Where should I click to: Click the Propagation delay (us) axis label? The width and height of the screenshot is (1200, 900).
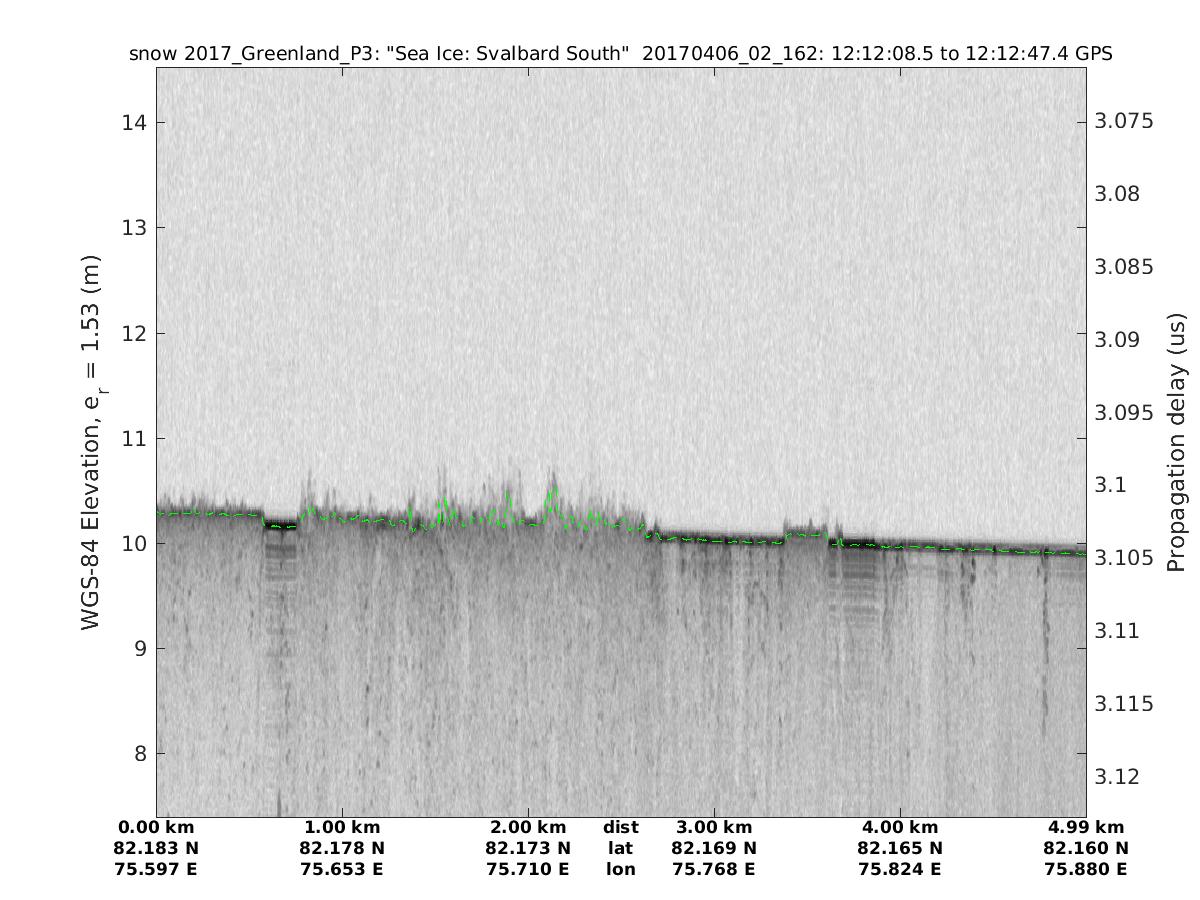[1176, 441]
